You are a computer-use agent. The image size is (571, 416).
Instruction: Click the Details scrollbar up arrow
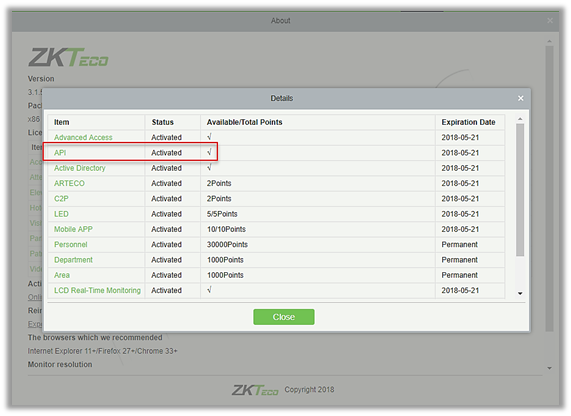tap(520, 119)
